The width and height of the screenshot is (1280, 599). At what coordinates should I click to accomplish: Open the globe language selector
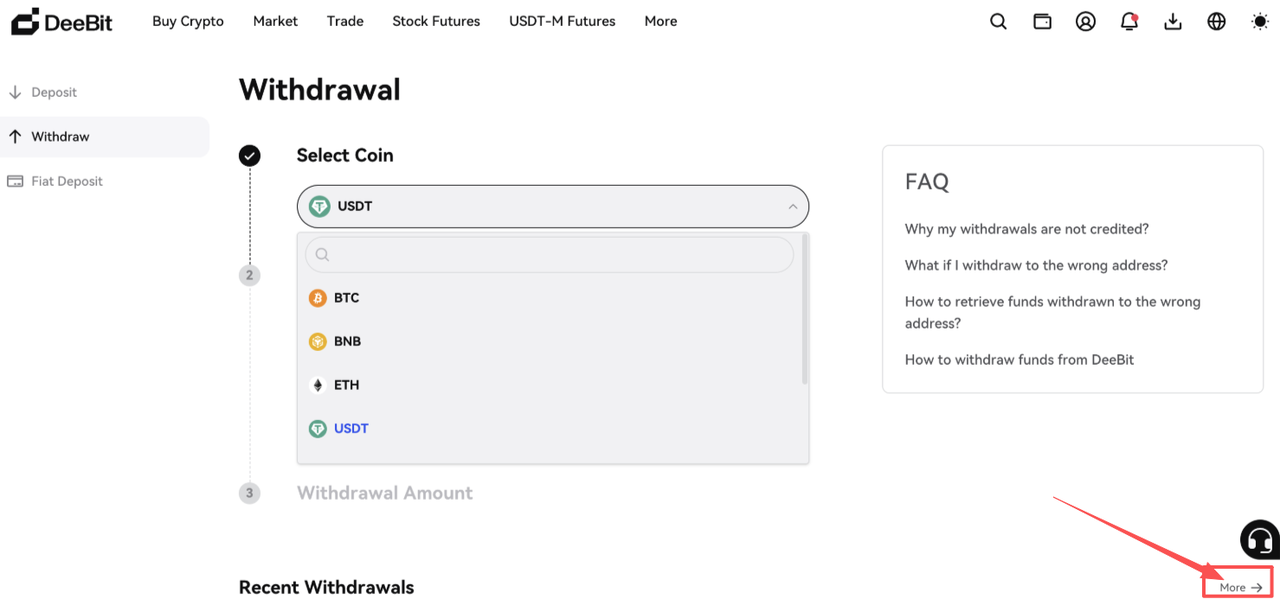point(1216,21)
